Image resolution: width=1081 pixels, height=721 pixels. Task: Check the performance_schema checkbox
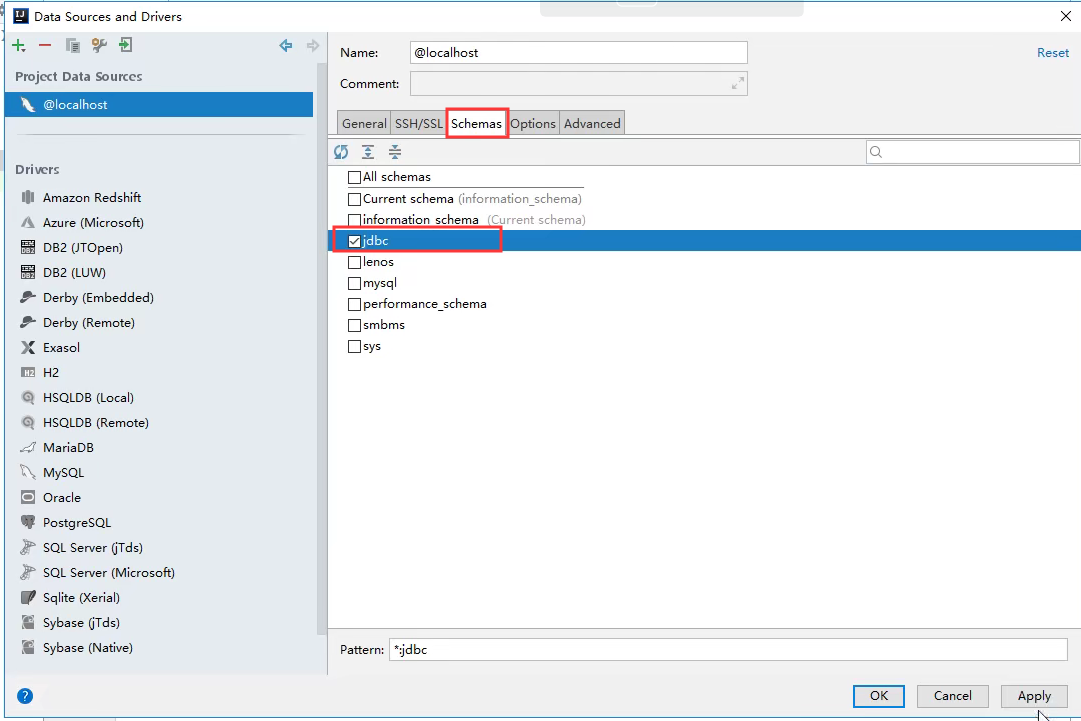(x=354, y=304)
